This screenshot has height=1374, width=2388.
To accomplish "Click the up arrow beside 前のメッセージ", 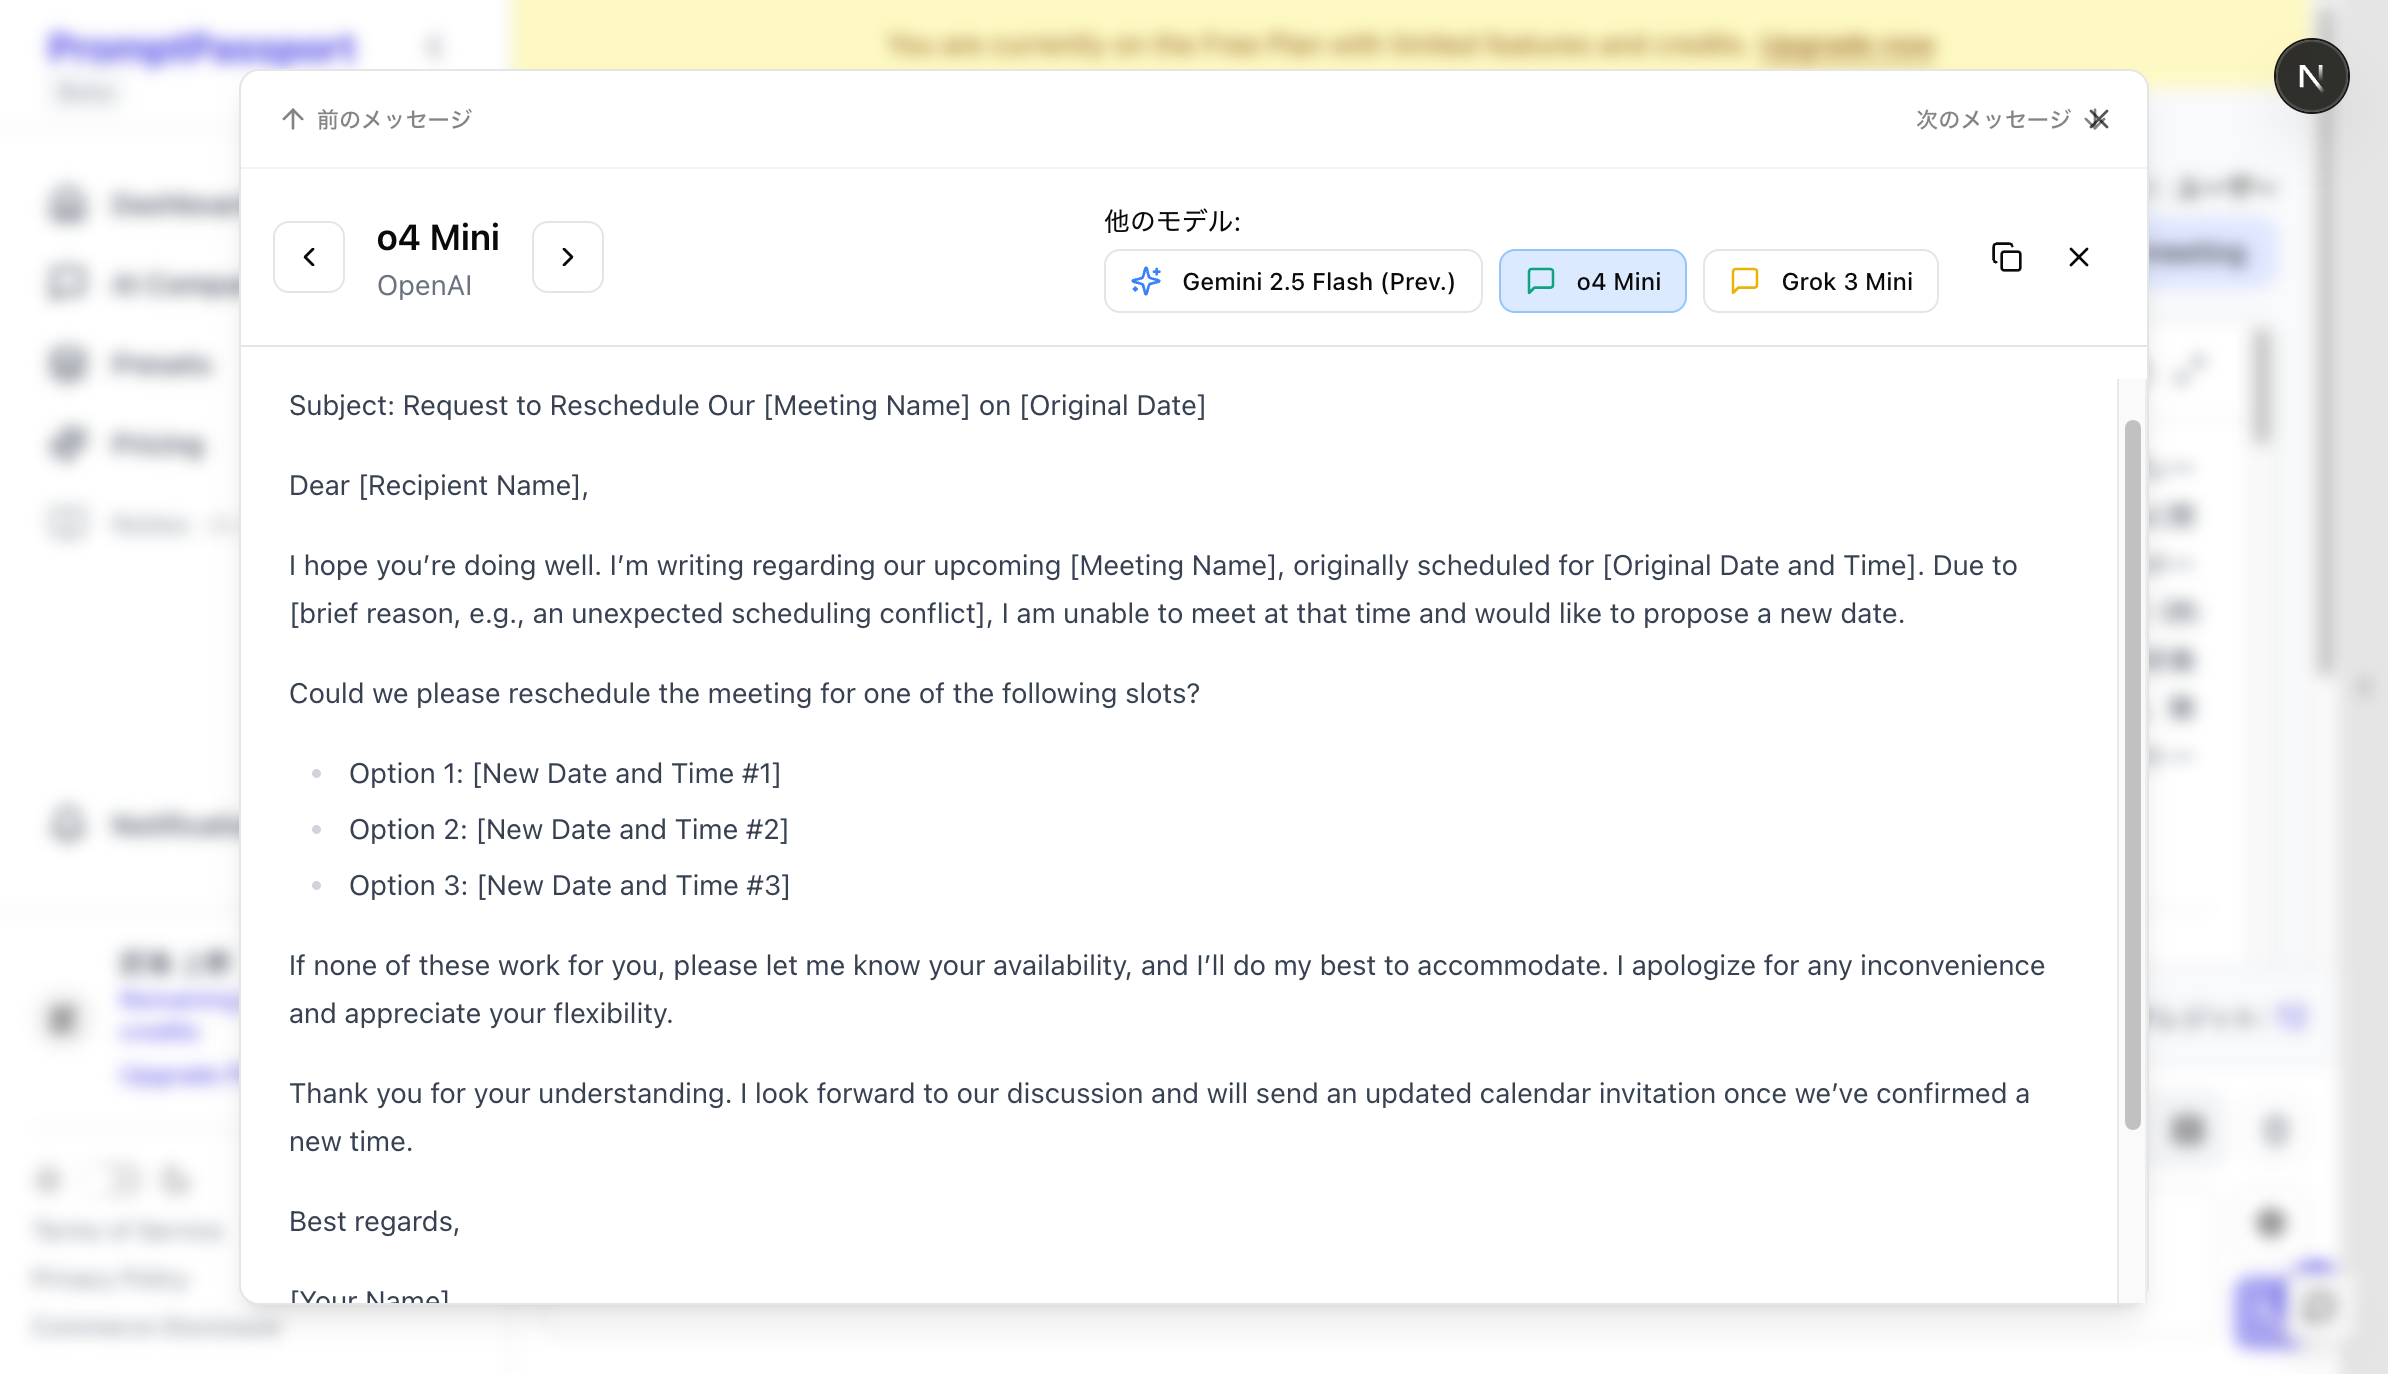I will [292, 119].
